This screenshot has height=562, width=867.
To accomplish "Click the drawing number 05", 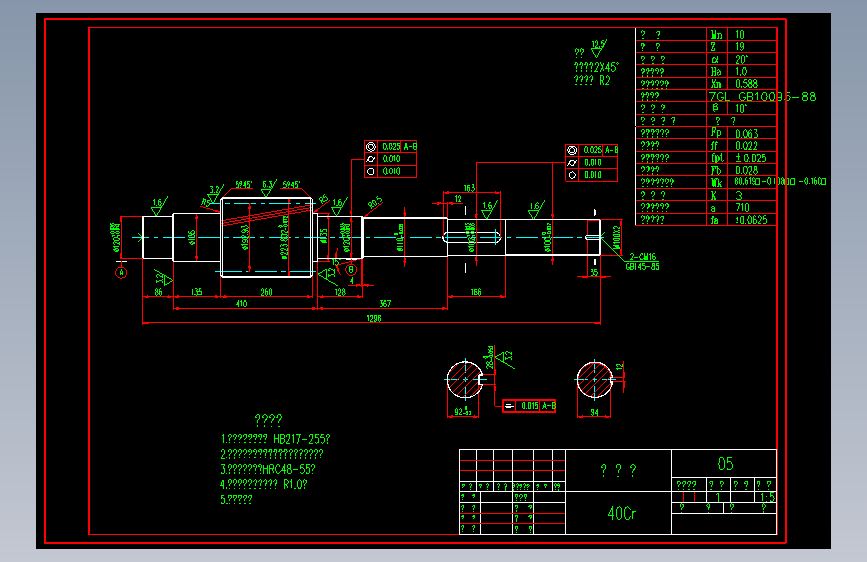I will [x=725, y=464].
